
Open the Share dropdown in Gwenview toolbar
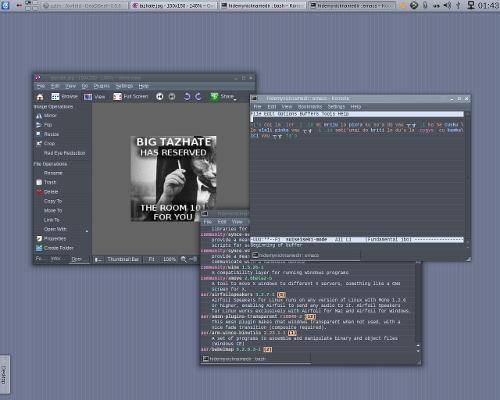coord(223,97)
